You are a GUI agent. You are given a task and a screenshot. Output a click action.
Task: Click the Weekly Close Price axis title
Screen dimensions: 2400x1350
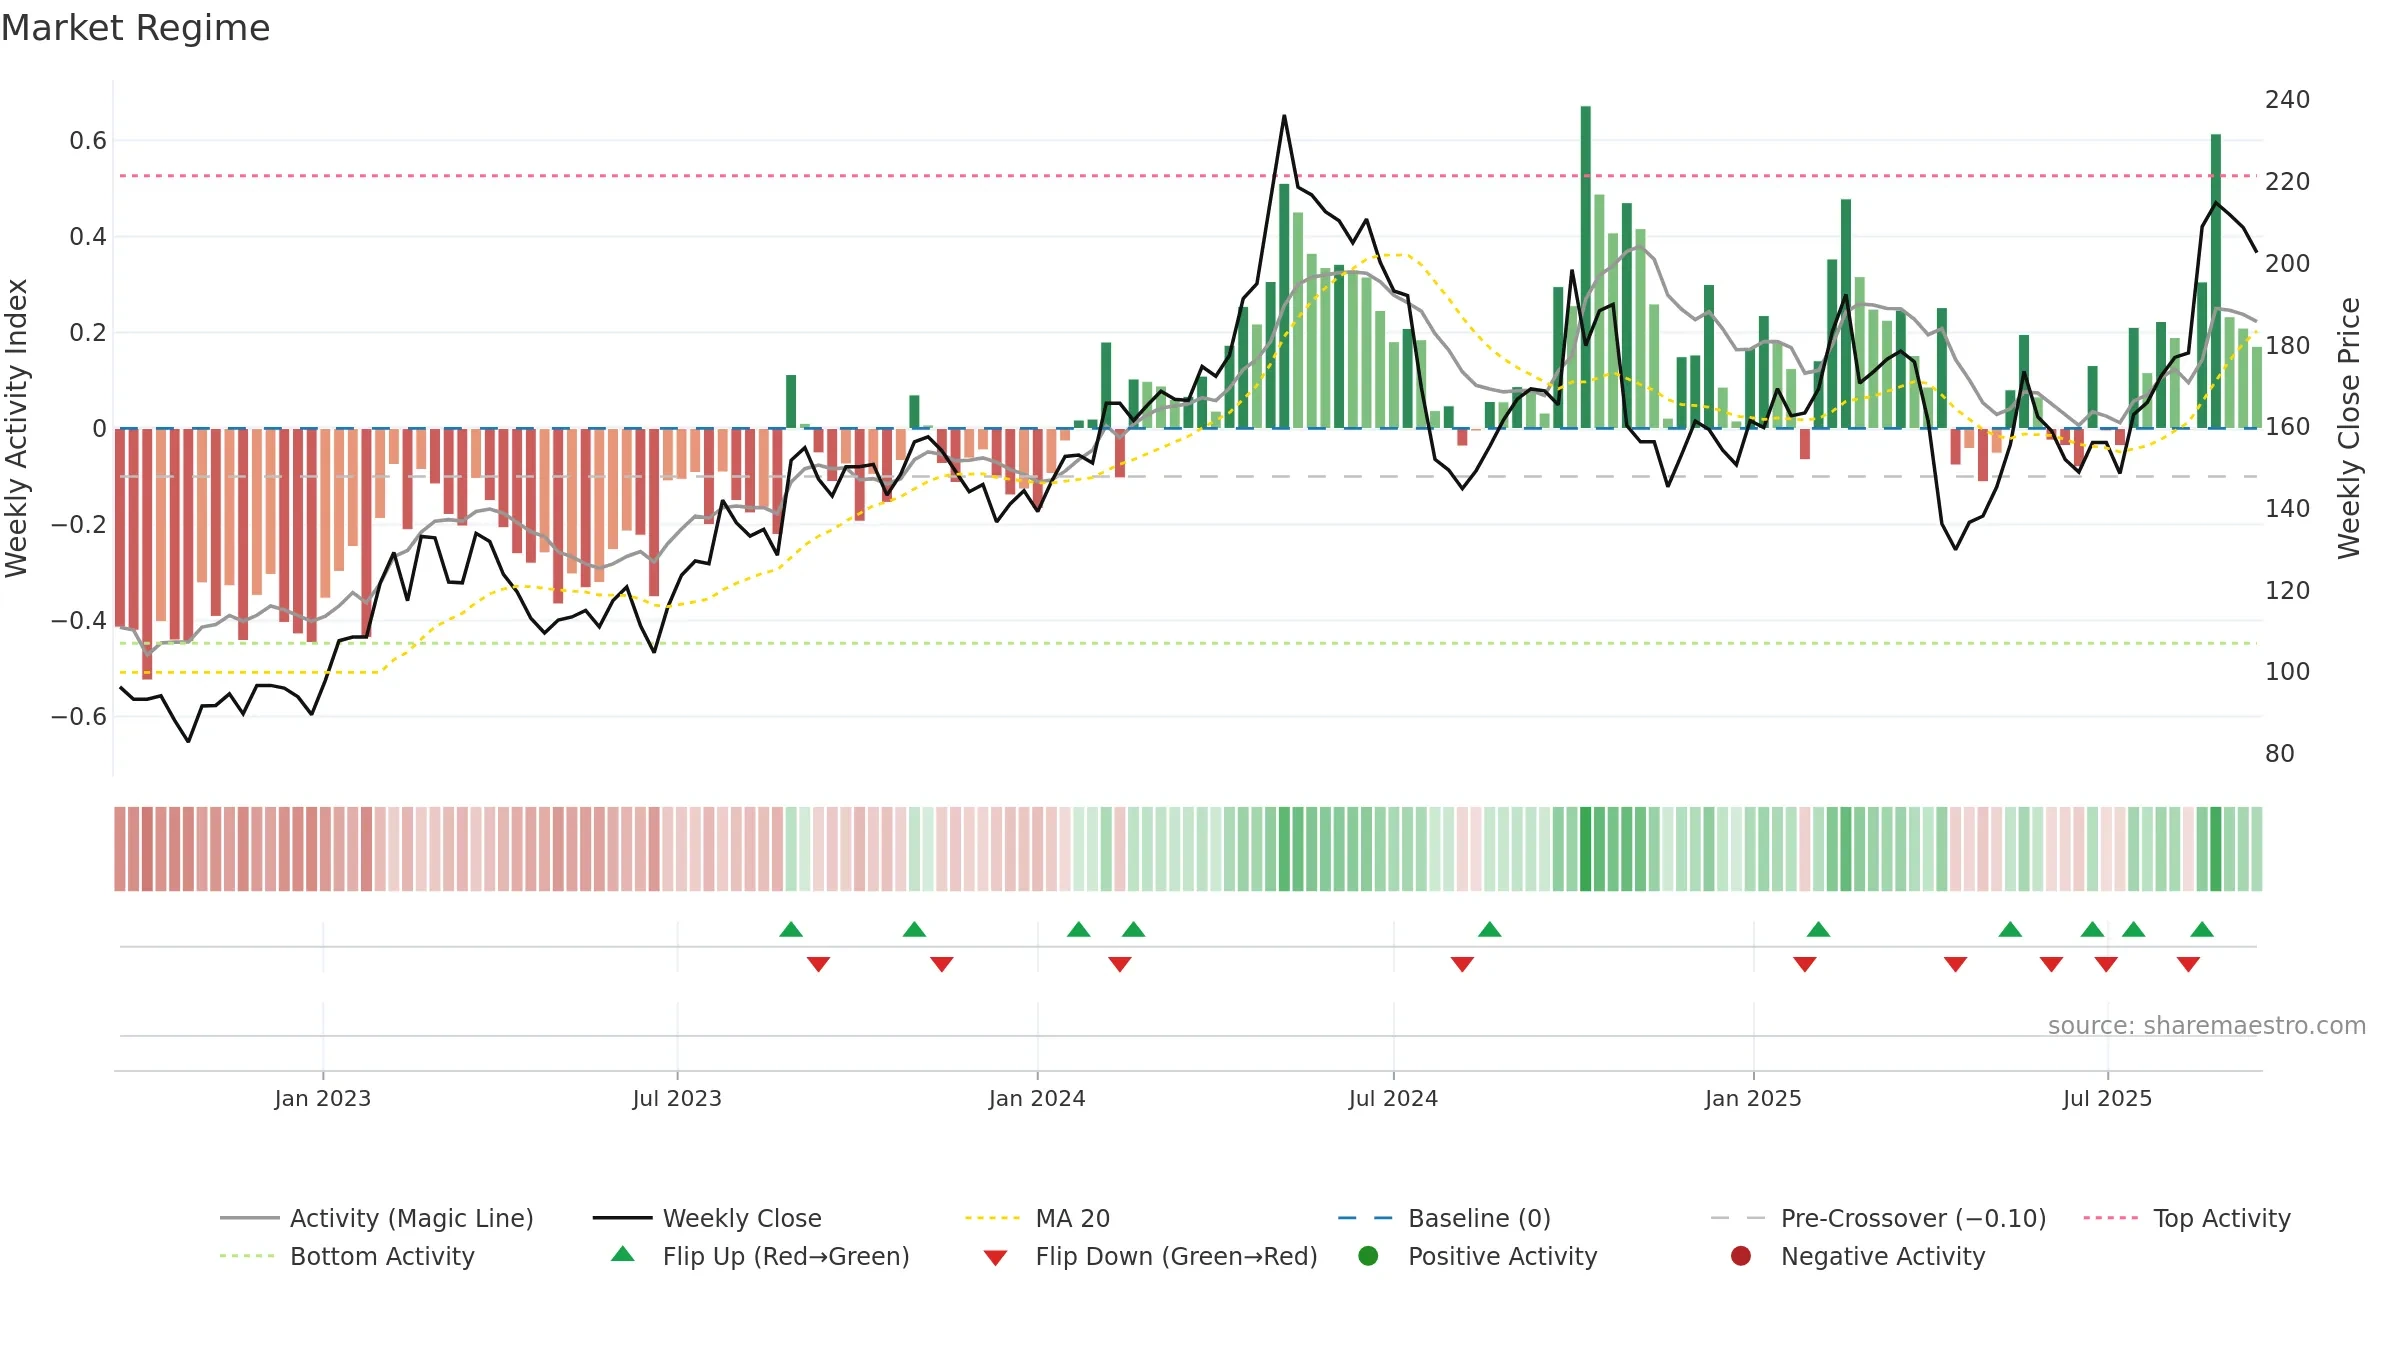(2349, 428)
